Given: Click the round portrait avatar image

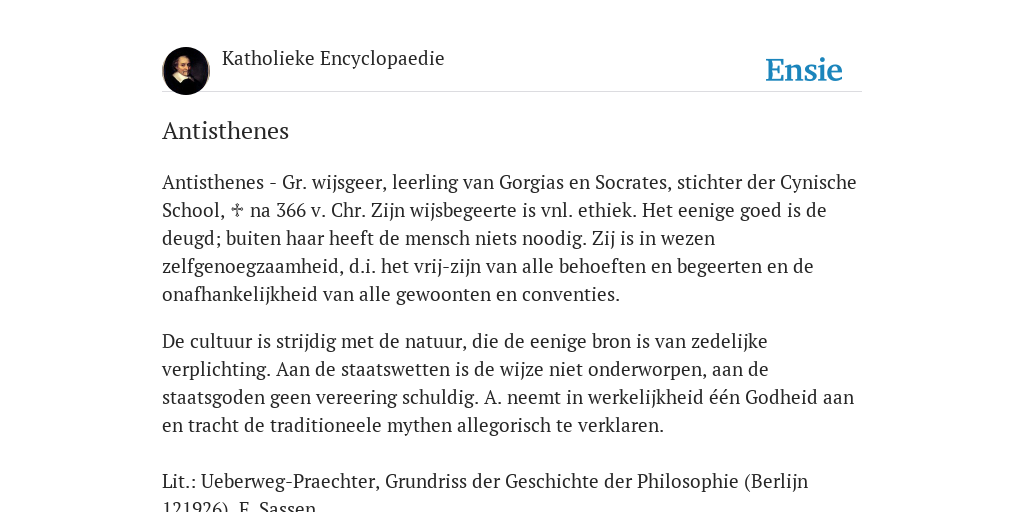Looking at the screenshot, I should tap(186, 71).
